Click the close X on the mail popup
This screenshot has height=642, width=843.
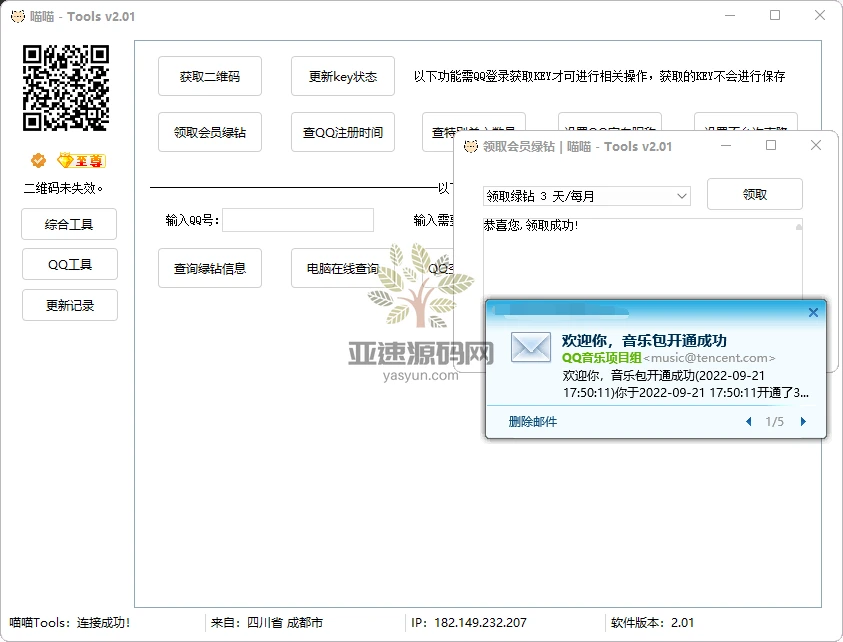[813, 312]
